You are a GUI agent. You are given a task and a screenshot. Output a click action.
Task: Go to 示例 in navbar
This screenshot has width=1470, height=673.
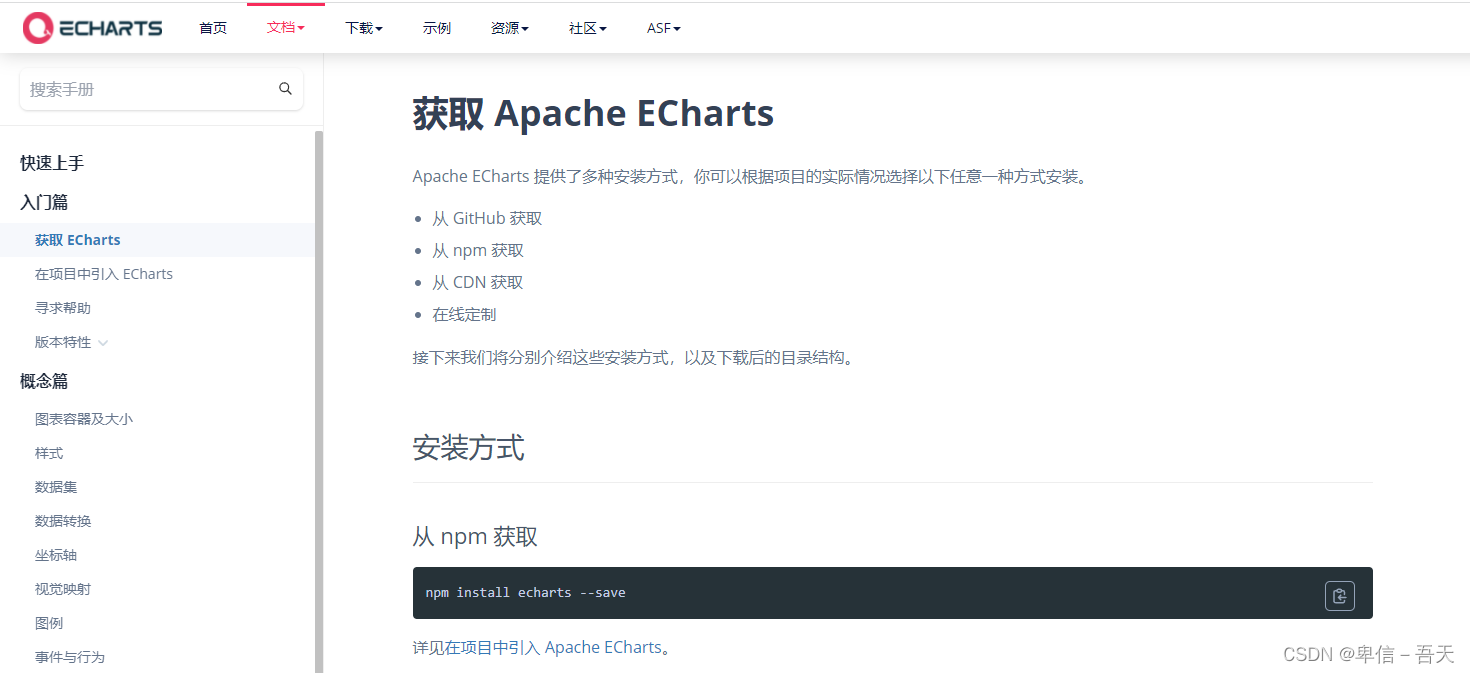coord(437,28)
